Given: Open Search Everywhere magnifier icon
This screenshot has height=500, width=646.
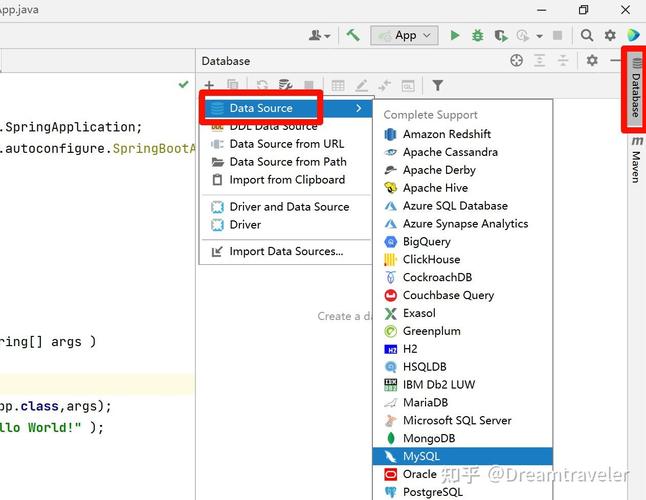Looking at the screenshot, I should [x=587, y=35].
